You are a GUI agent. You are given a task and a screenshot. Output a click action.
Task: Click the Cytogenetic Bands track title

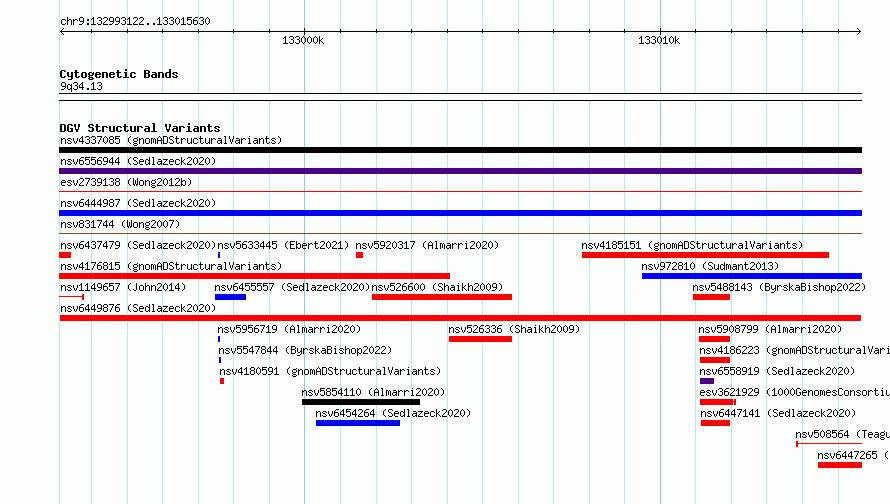click(119, 74)
